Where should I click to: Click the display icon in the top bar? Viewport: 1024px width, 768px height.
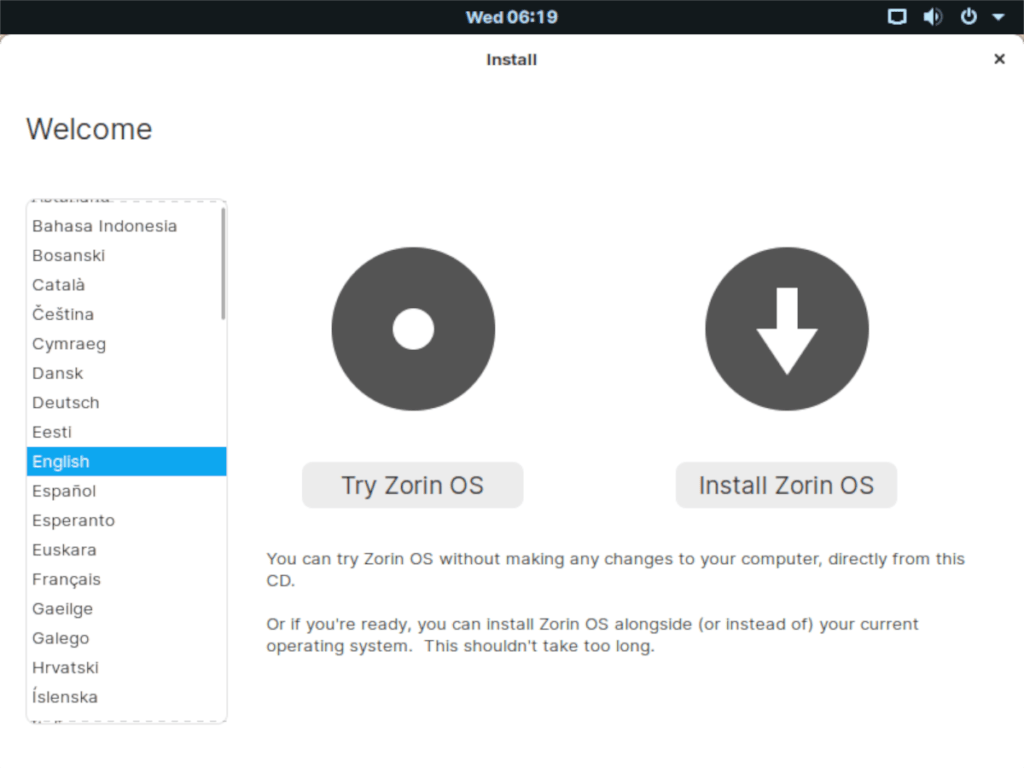(x=897, y=16)
